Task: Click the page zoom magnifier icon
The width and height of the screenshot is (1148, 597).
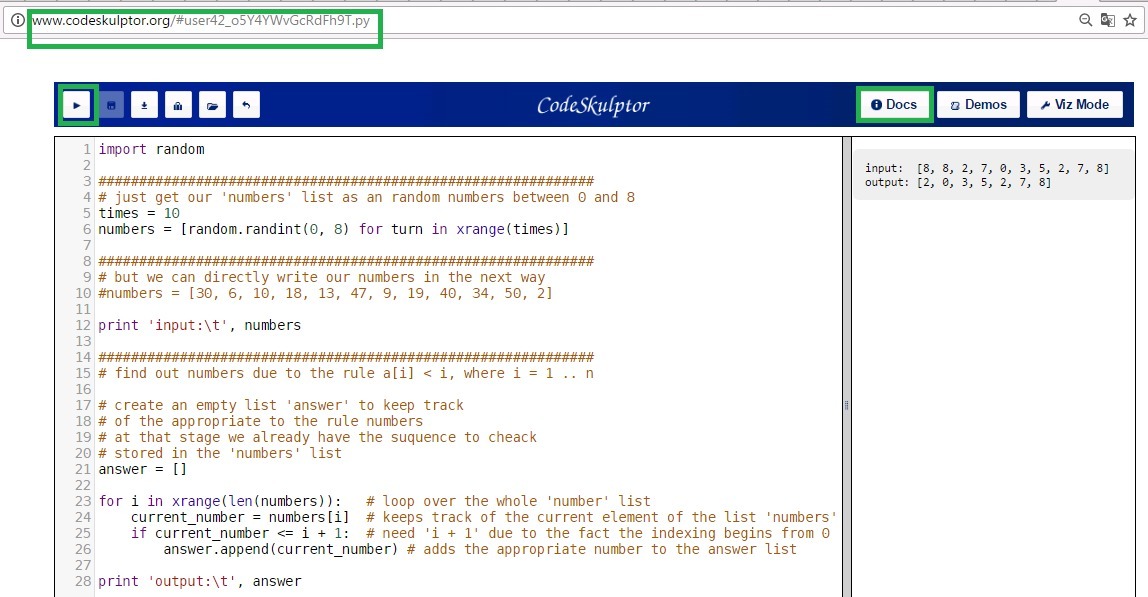Action: [x=1086, y=20]
